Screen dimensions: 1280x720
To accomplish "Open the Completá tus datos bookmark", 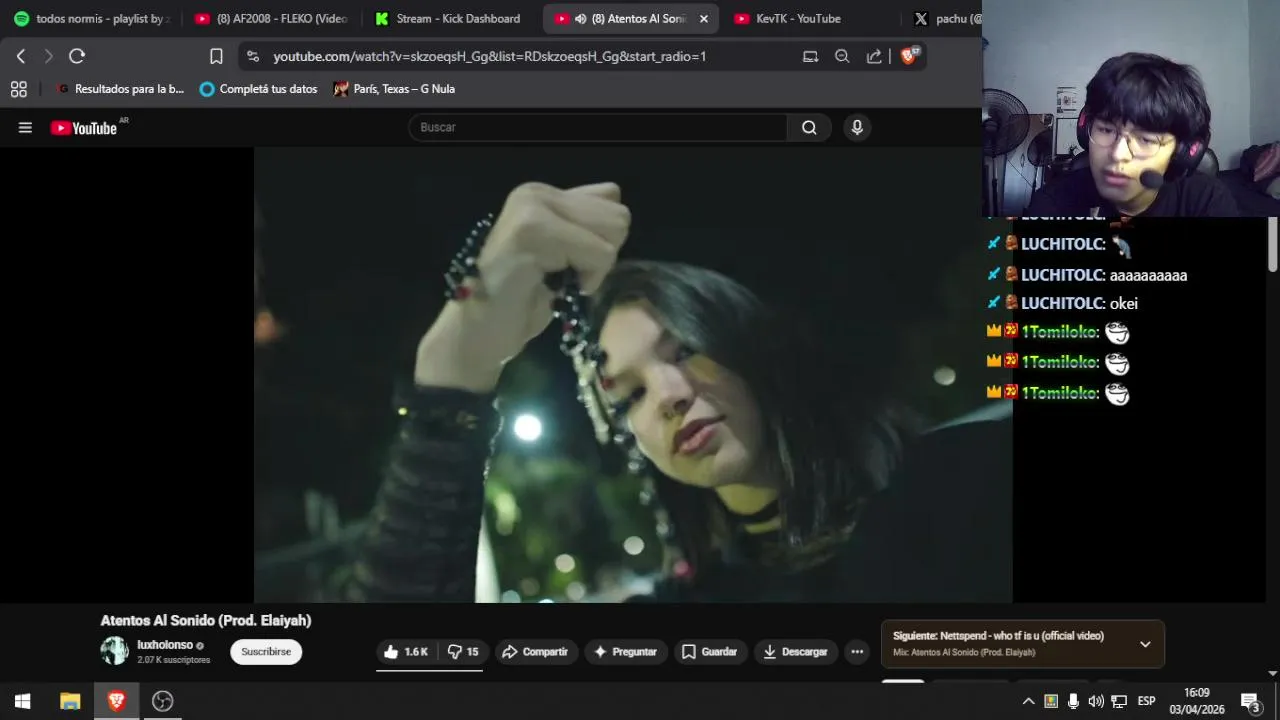I will [x=259, y=89].
